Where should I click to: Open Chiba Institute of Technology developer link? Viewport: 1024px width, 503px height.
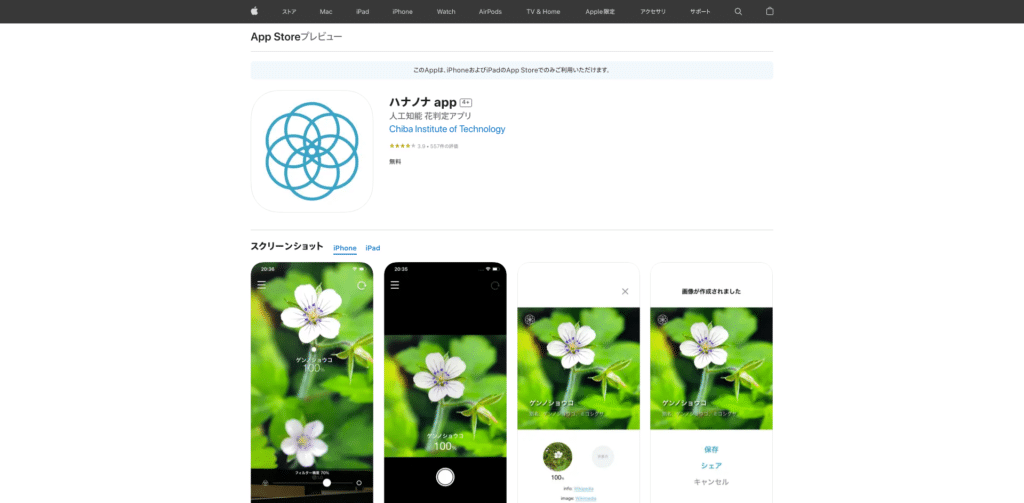click(447, 129)
